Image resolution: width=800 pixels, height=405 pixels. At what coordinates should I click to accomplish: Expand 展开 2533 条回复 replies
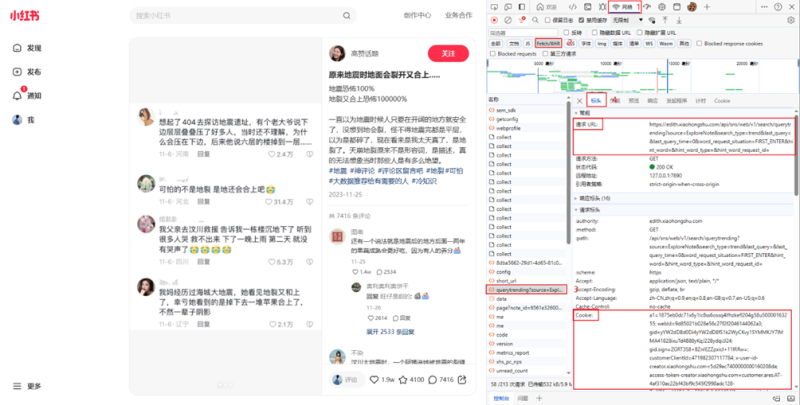click(390, 332)
